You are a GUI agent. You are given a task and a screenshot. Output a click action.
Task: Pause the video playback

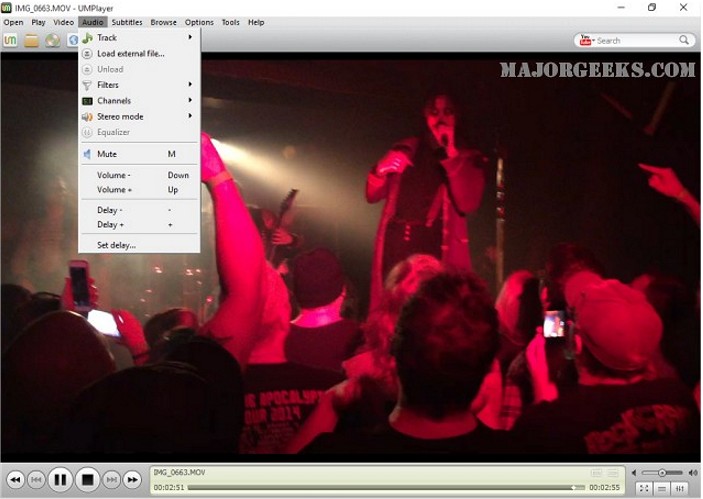(60, 480)
